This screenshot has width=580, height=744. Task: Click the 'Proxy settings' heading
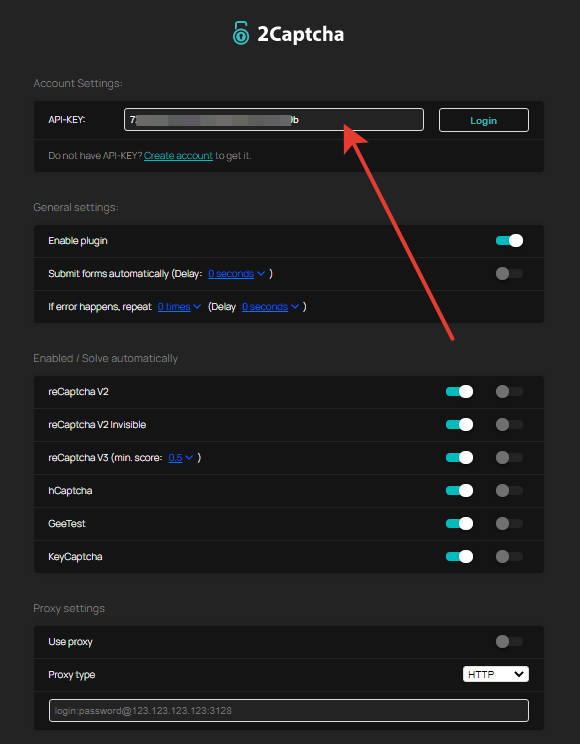[x=69, y=608]
